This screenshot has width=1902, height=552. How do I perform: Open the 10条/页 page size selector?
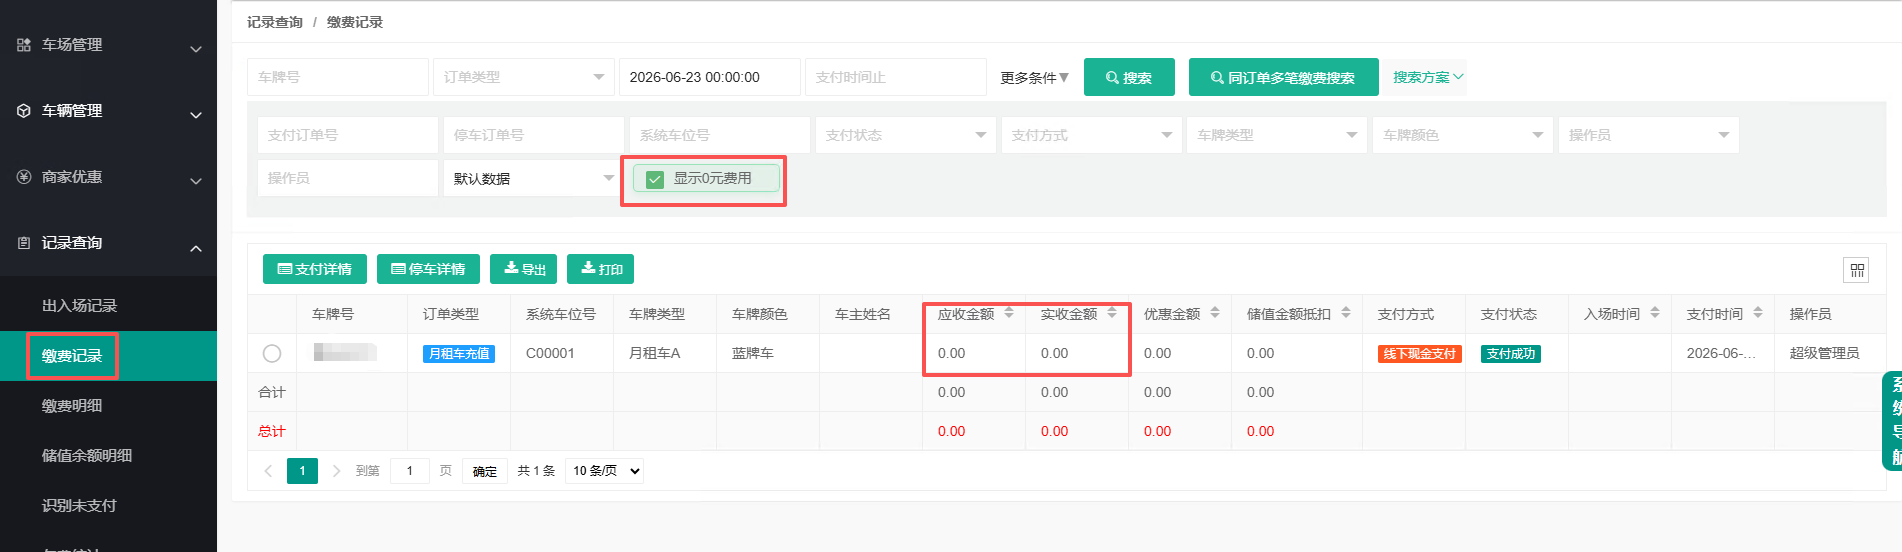point(604,471)
